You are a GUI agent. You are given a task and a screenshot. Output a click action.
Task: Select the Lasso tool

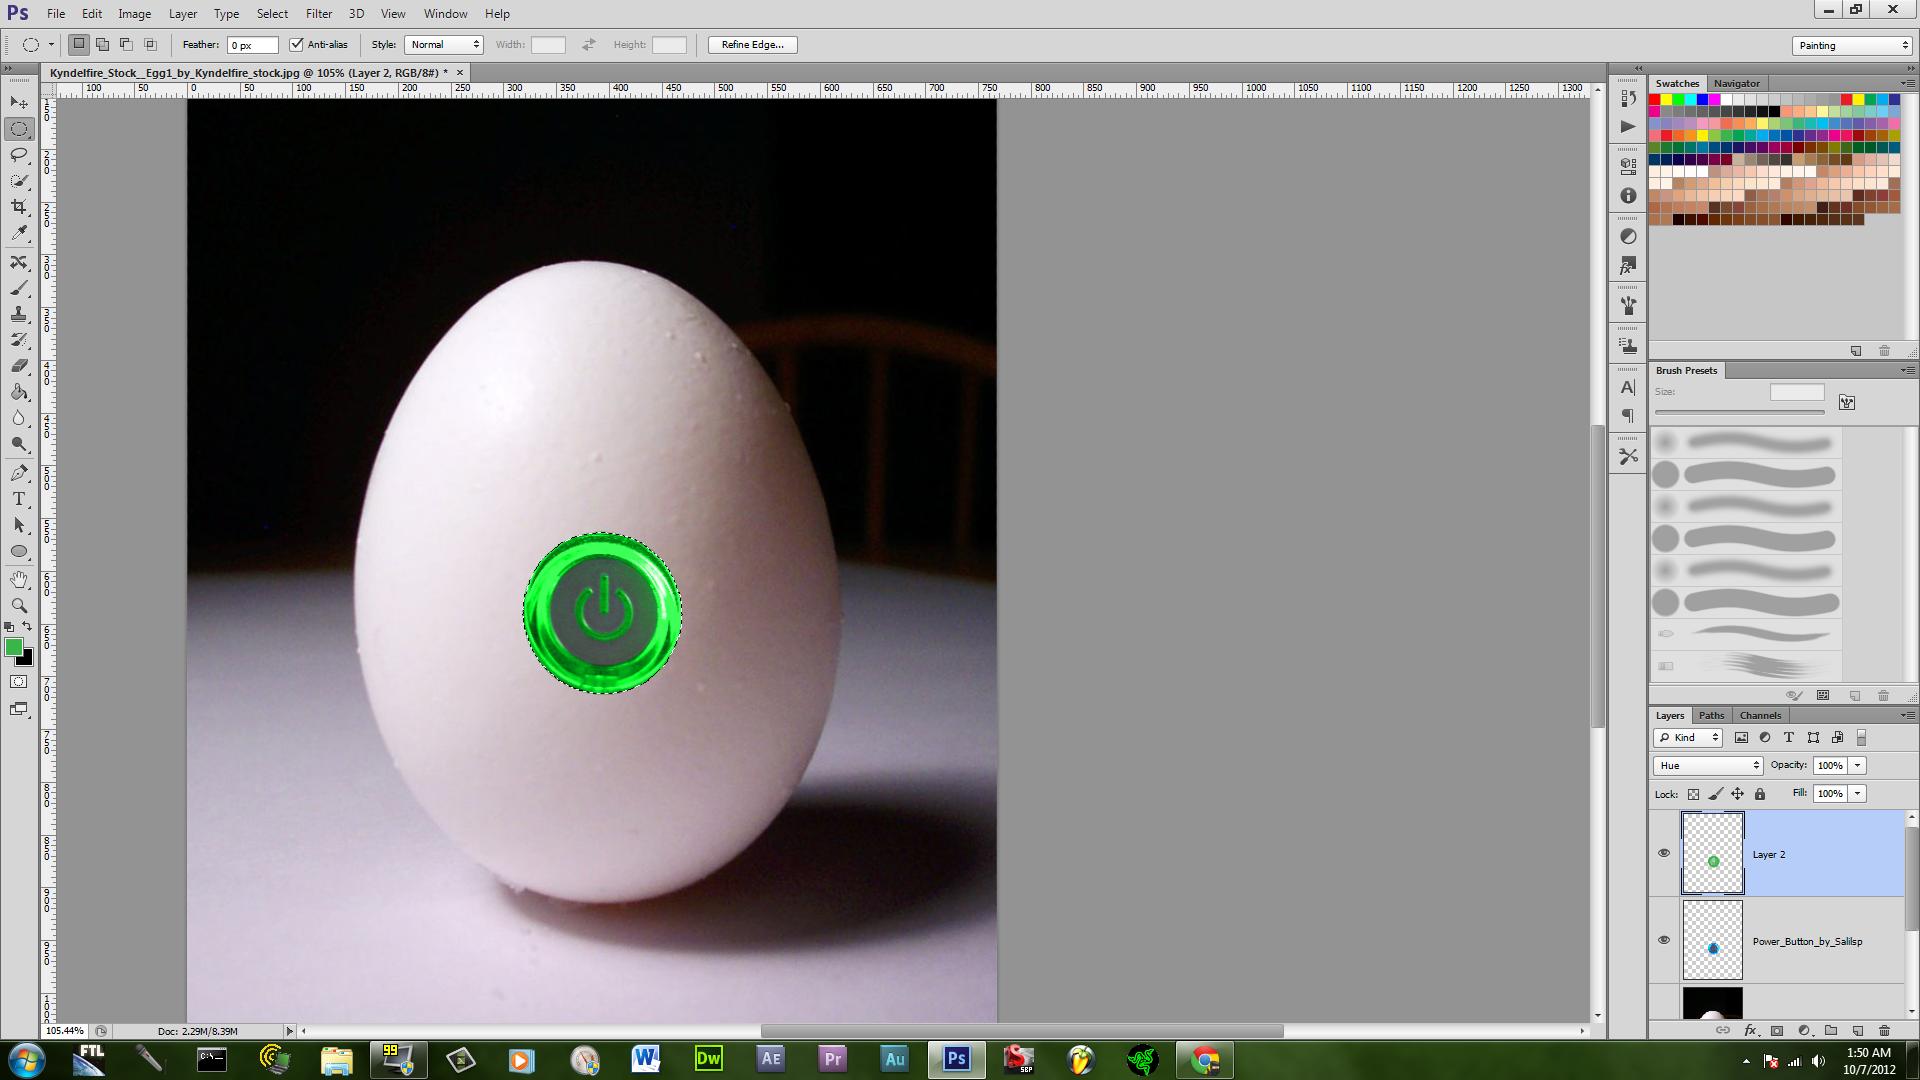click(19, 155)
